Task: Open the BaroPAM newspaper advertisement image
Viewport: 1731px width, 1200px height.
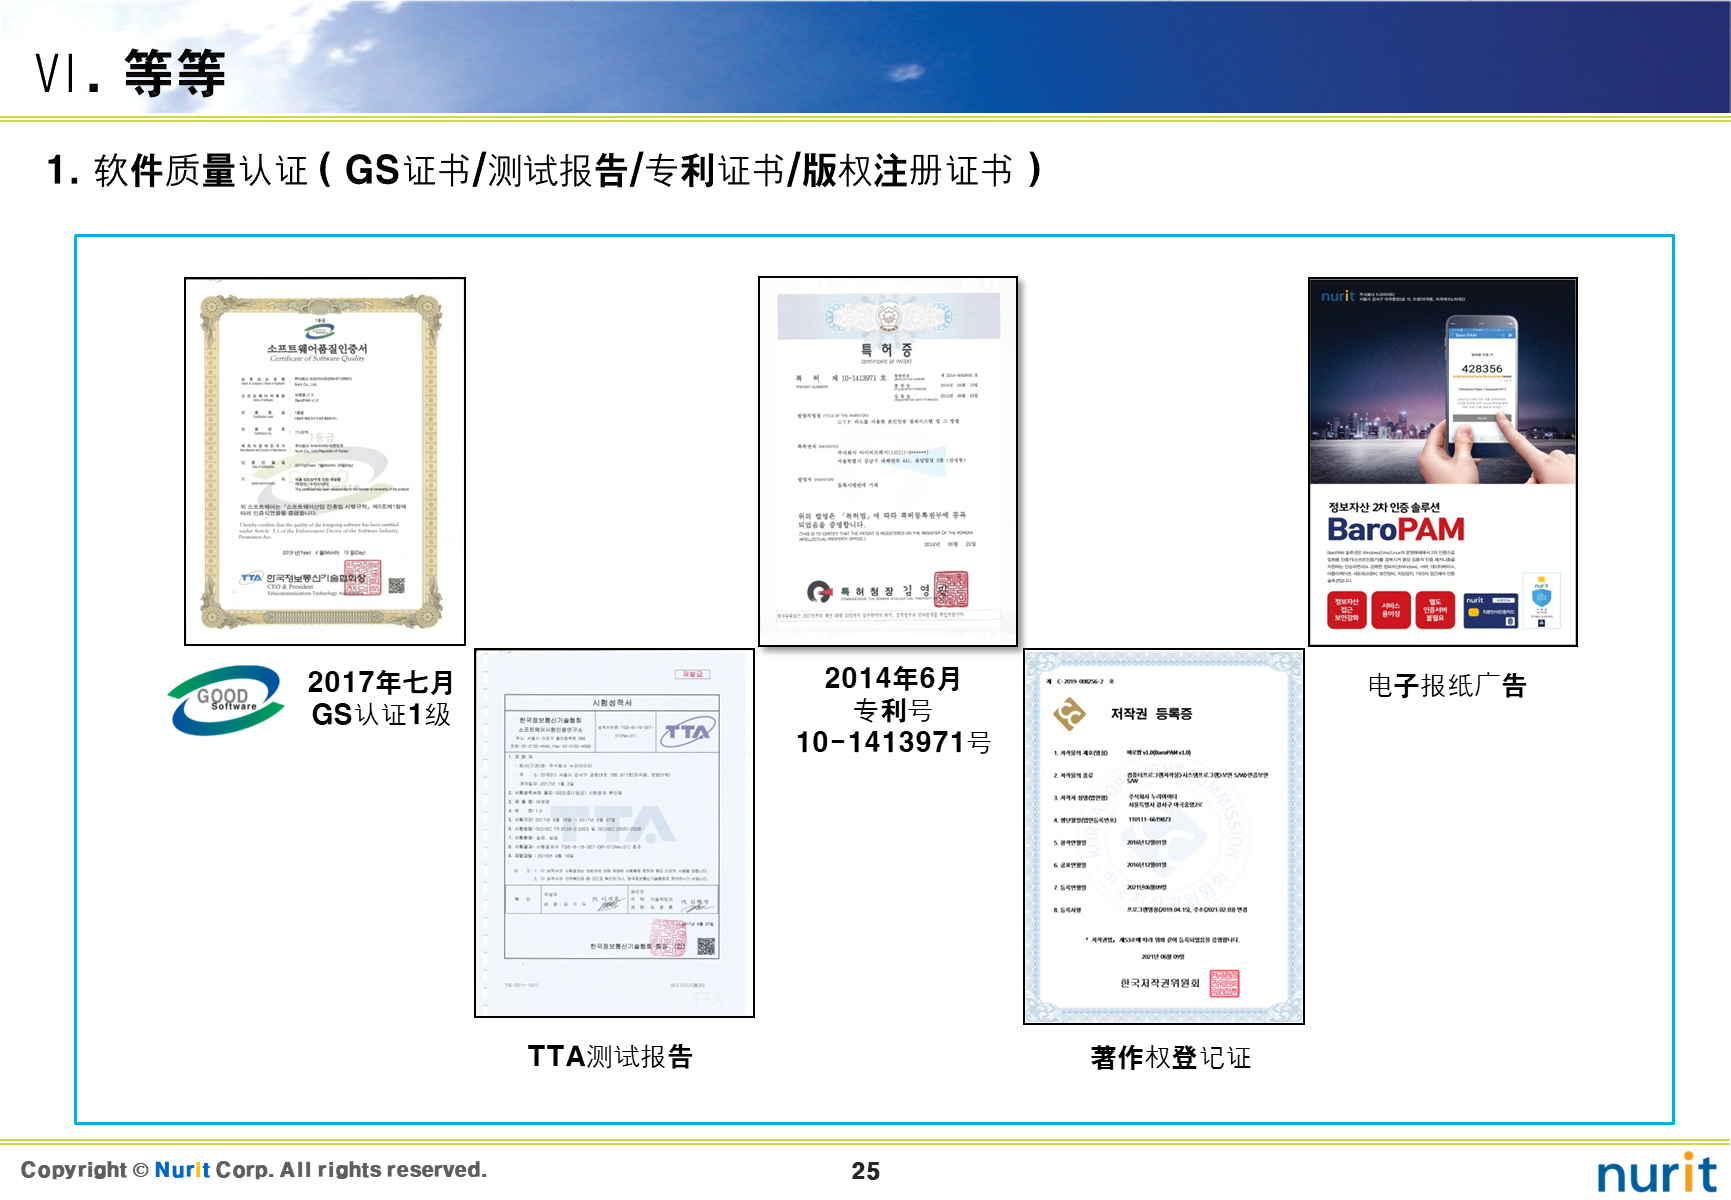Action: 1443,462
